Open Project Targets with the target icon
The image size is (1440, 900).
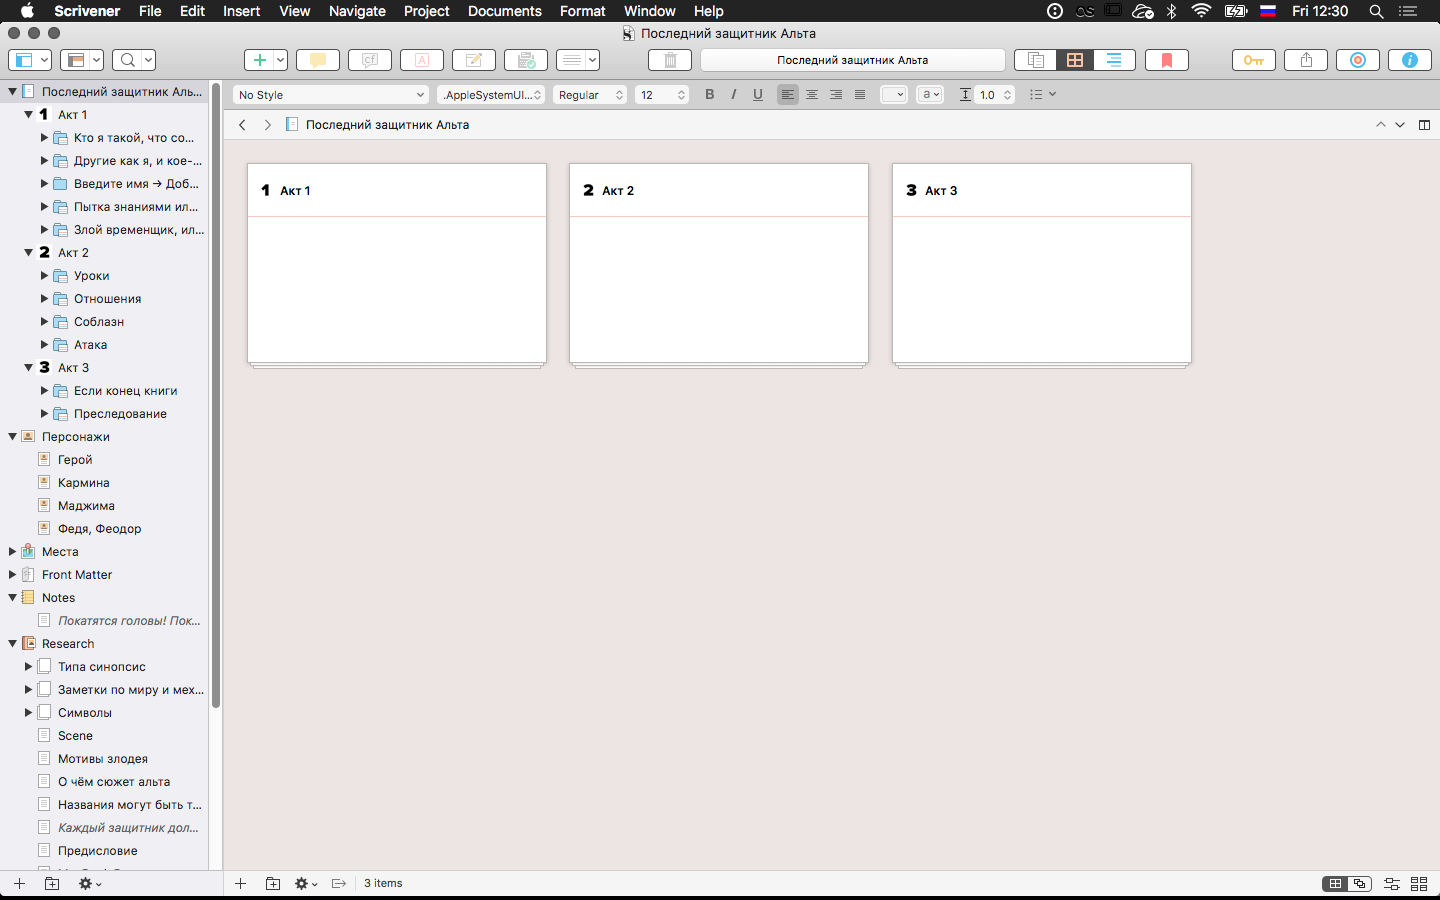pos(1358,60)
